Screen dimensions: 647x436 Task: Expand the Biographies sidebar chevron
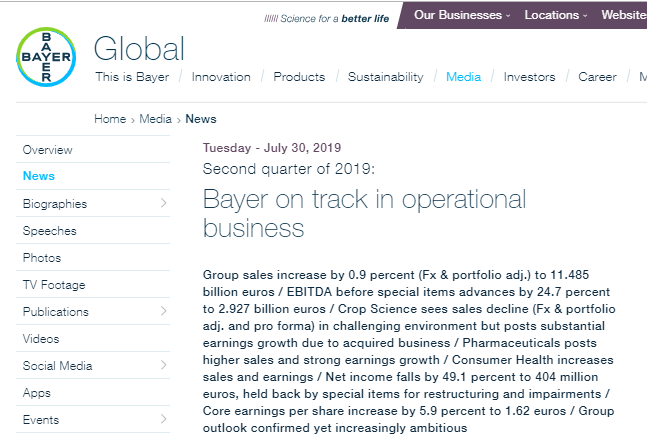pyautogui.click(x=163, y=204)
